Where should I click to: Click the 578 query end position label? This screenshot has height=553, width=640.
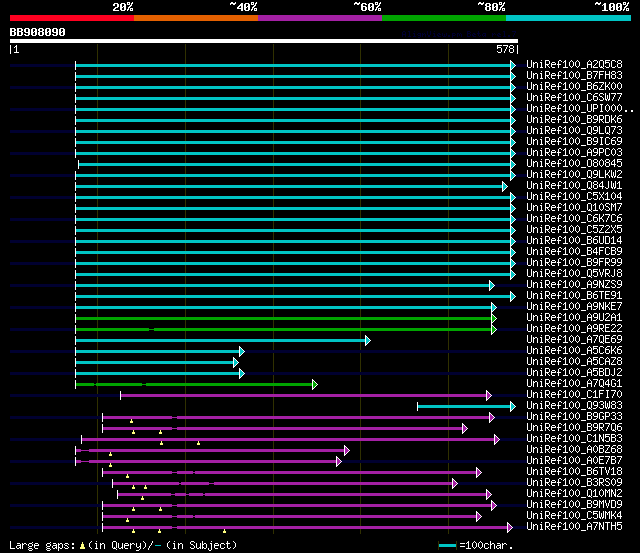pyautogui.click(x=505, y=49)
